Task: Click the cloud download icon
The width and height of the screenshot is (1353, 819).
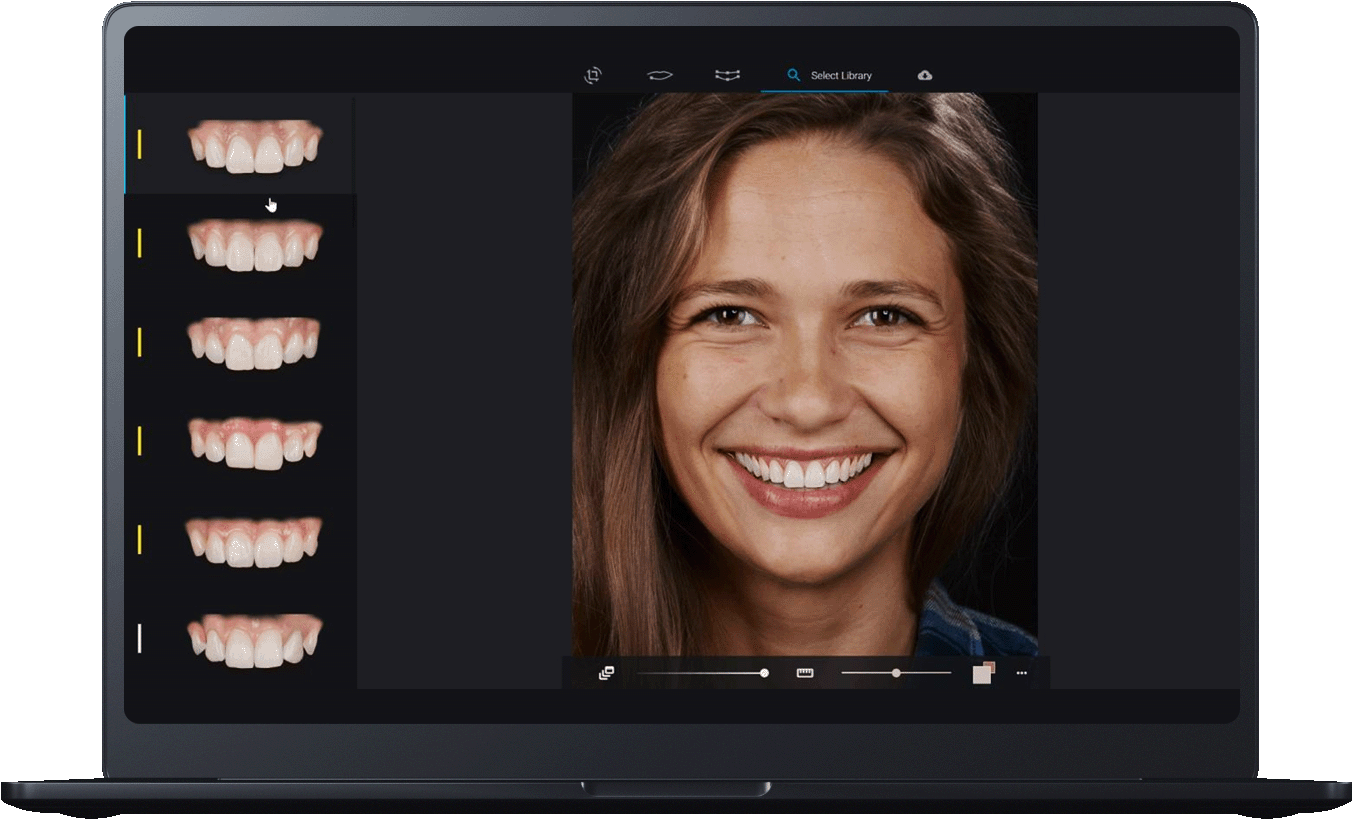Action: pyautogui.click(x=925, y=76)
